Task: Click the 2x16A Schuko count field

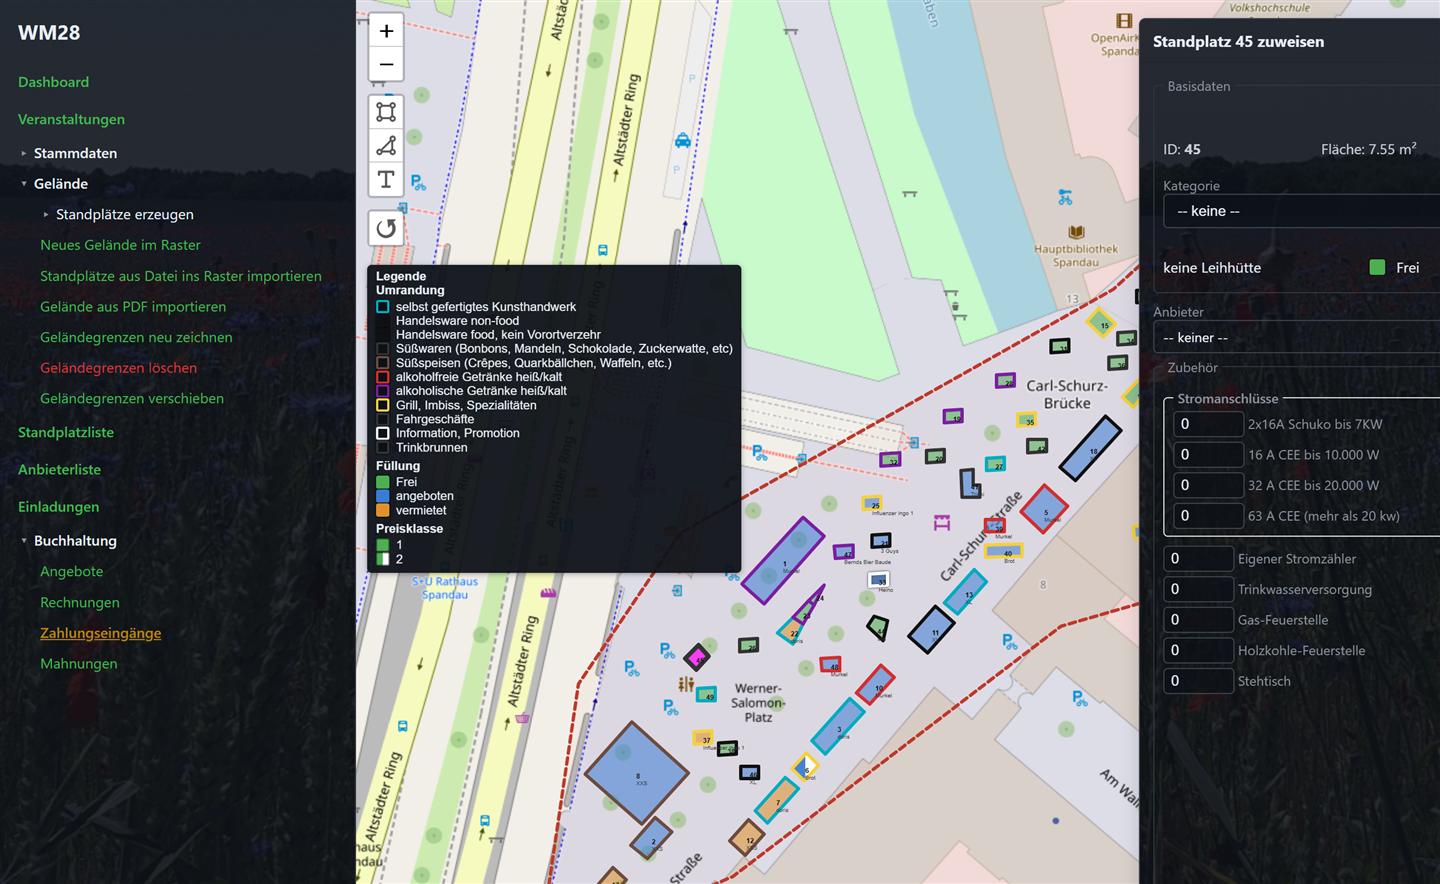Action: pyautogui.click(x=1208, y=424)
